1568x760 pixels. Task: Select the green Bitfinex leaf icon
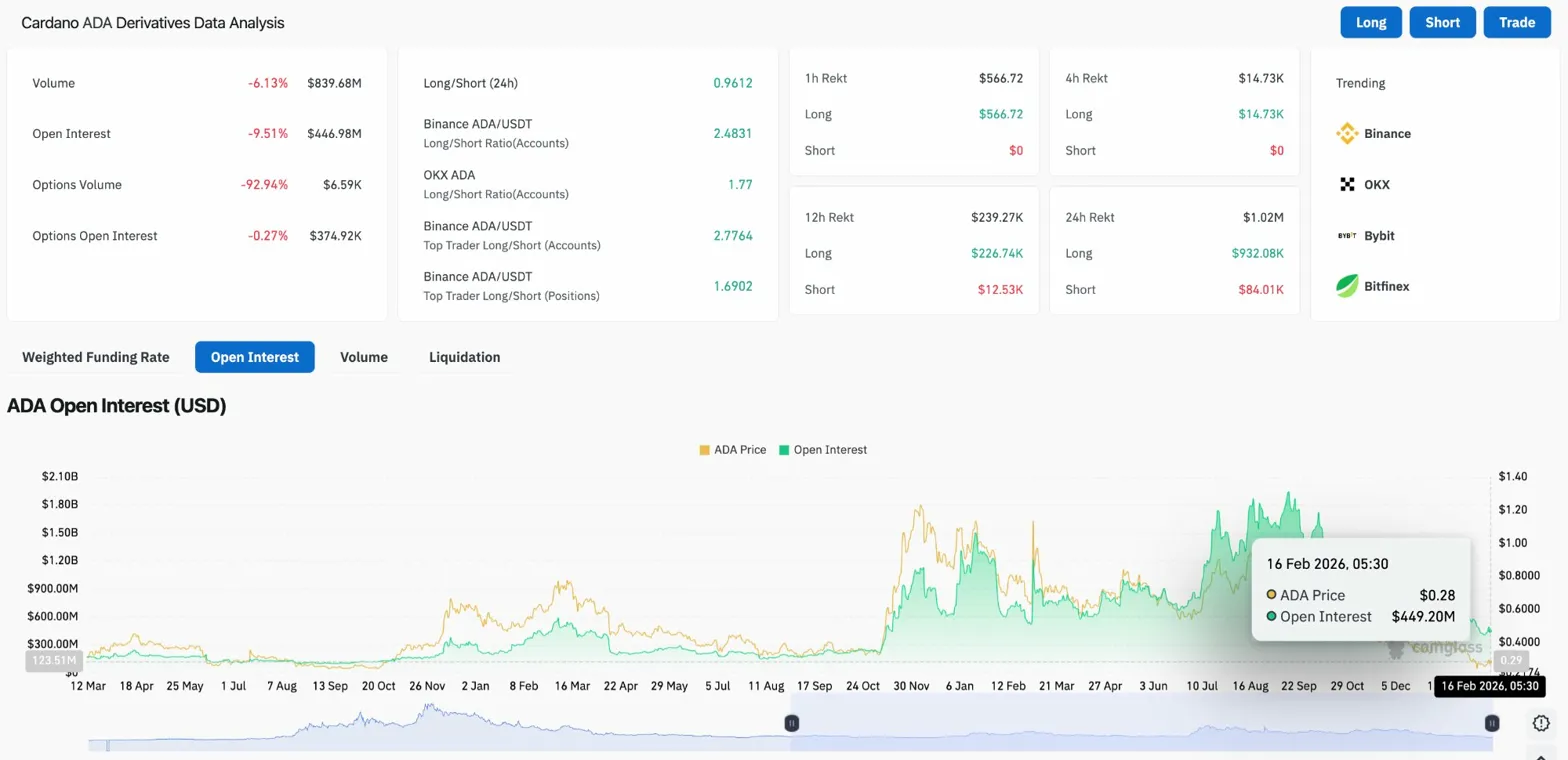[1347, 287]
